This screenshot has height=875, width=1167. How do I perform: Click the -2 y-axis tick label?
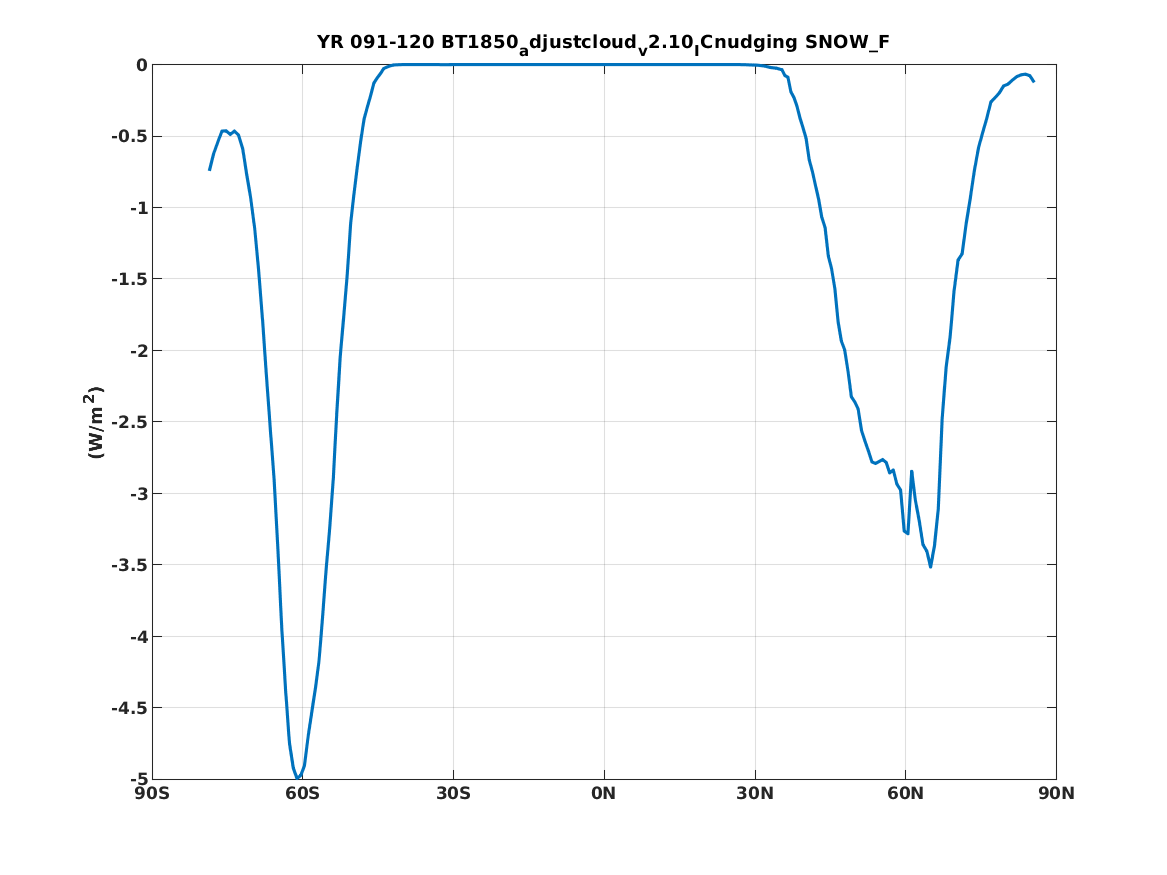[138, 351]
